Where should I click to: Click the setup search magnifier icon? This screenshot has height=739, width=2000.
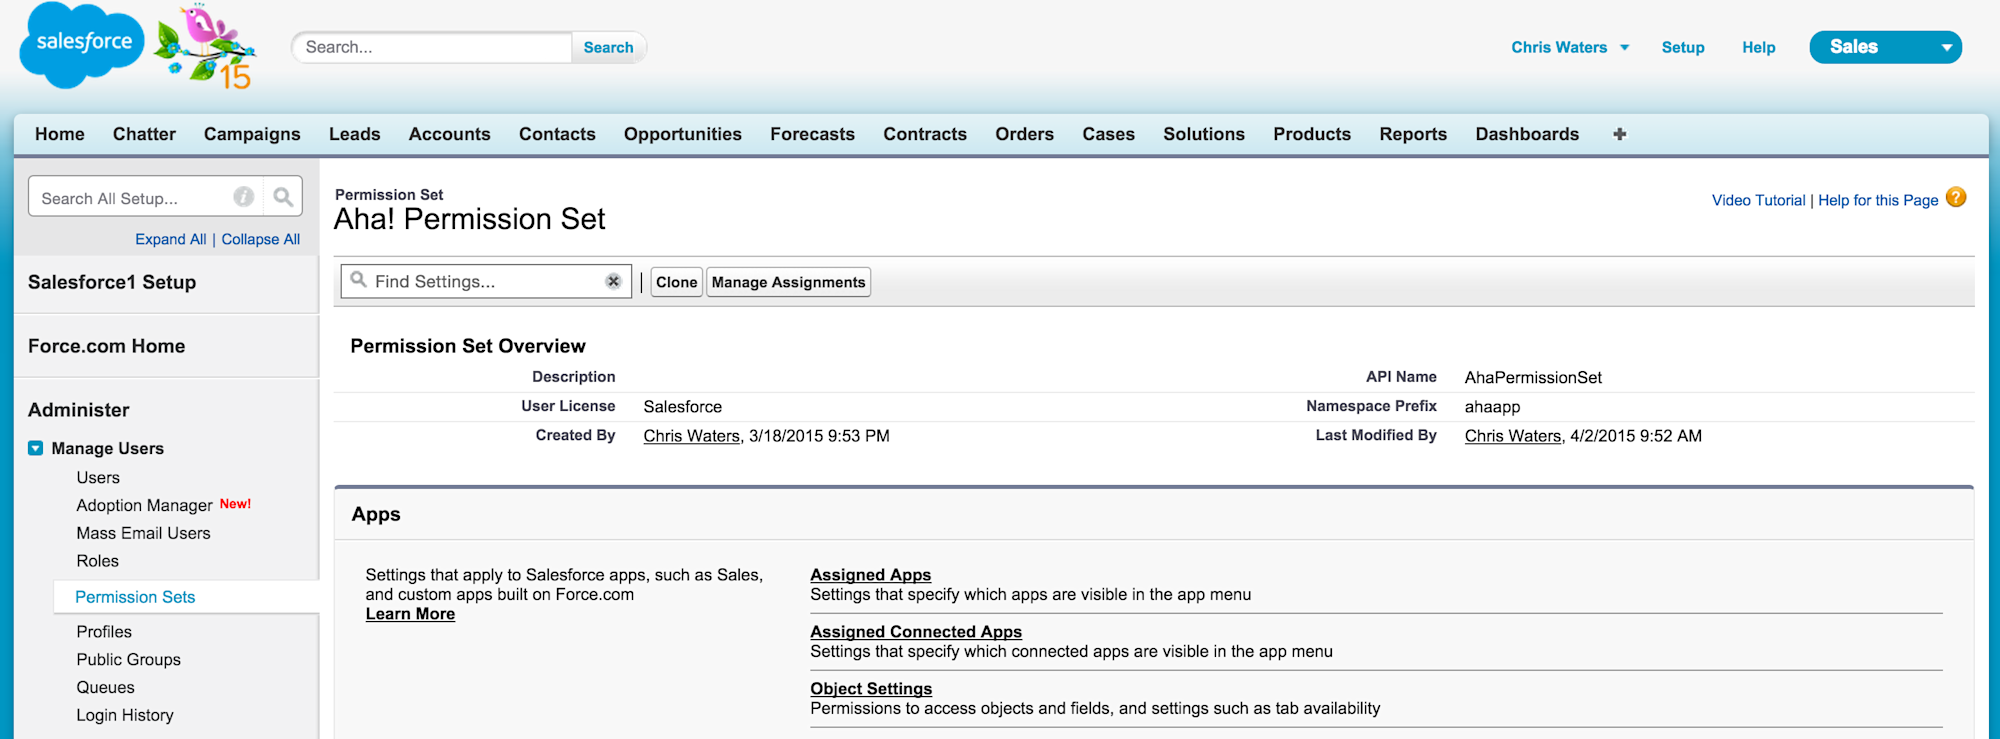(283, 197)
